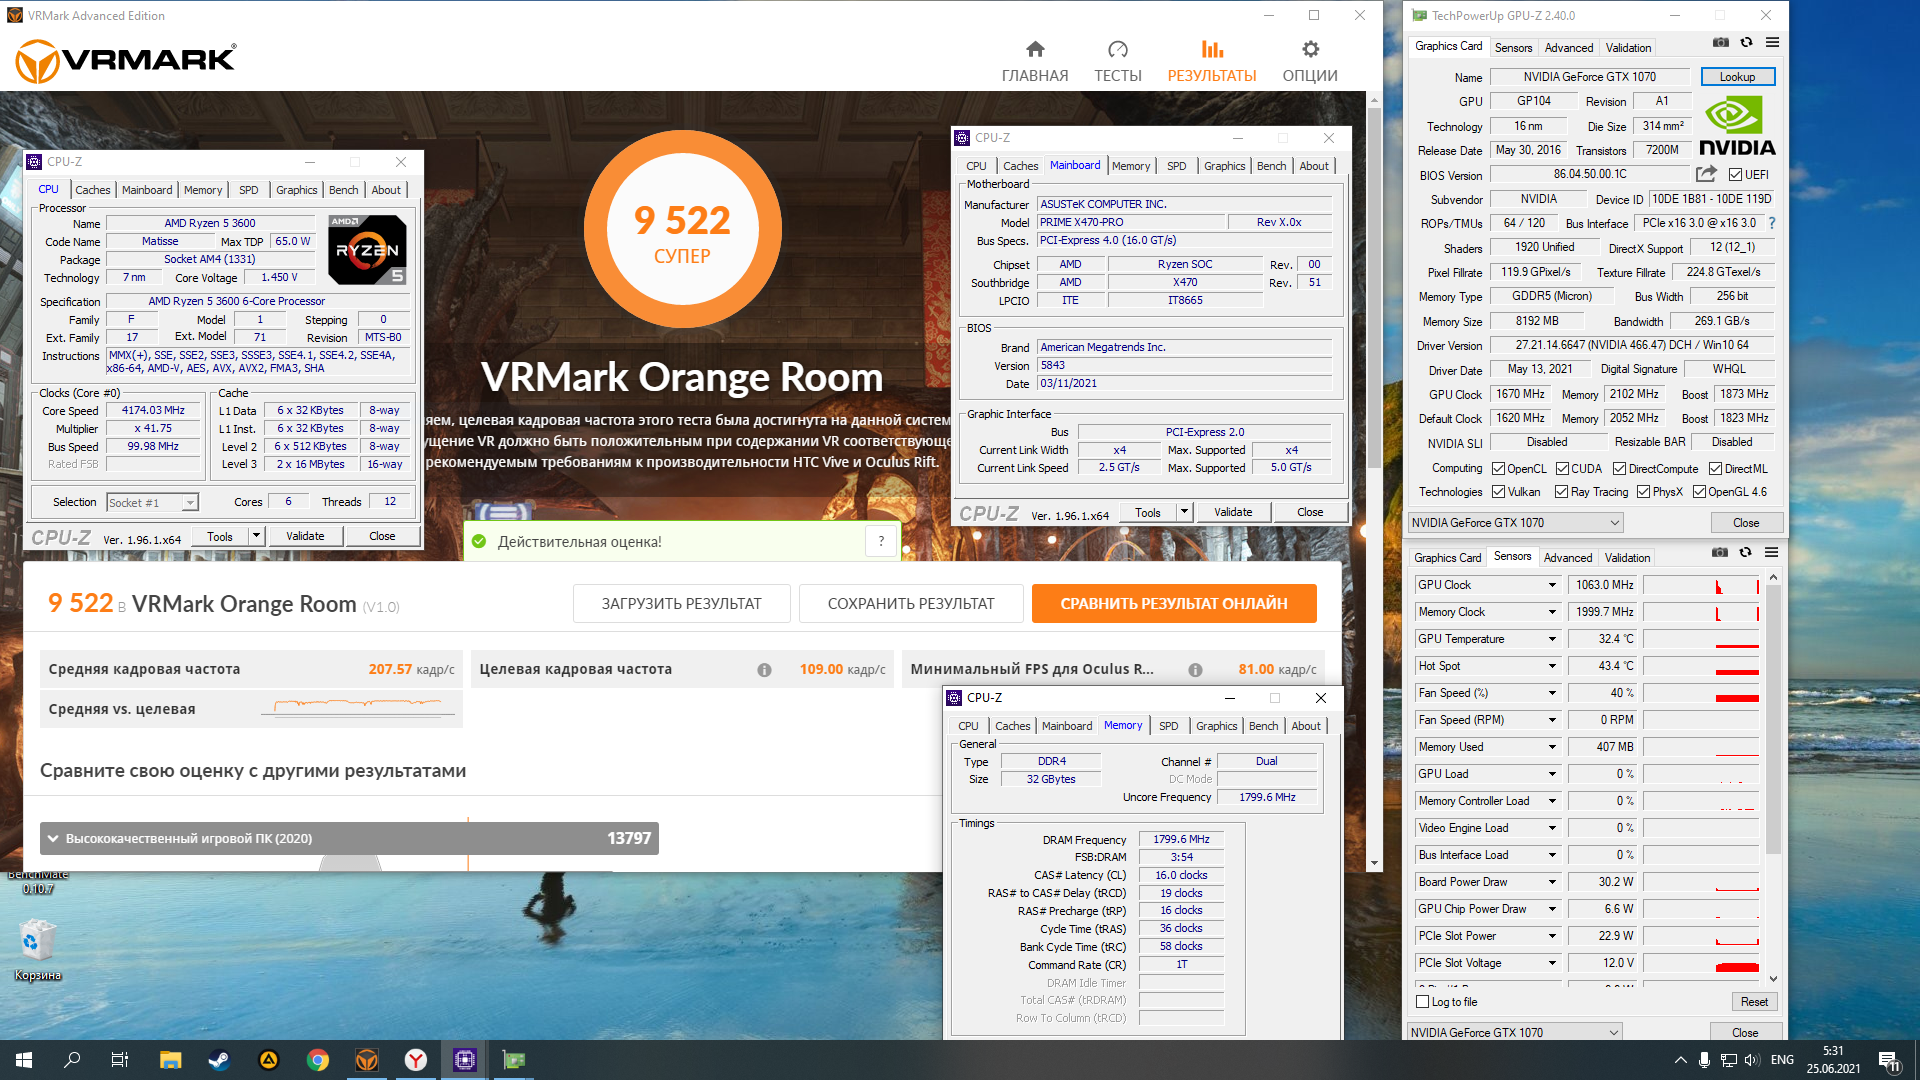Click ЗАГРУЗИТЬ РЕЗУЛЬТАТ button
The image size is (1920, 1080).
(x=681, y=604)
